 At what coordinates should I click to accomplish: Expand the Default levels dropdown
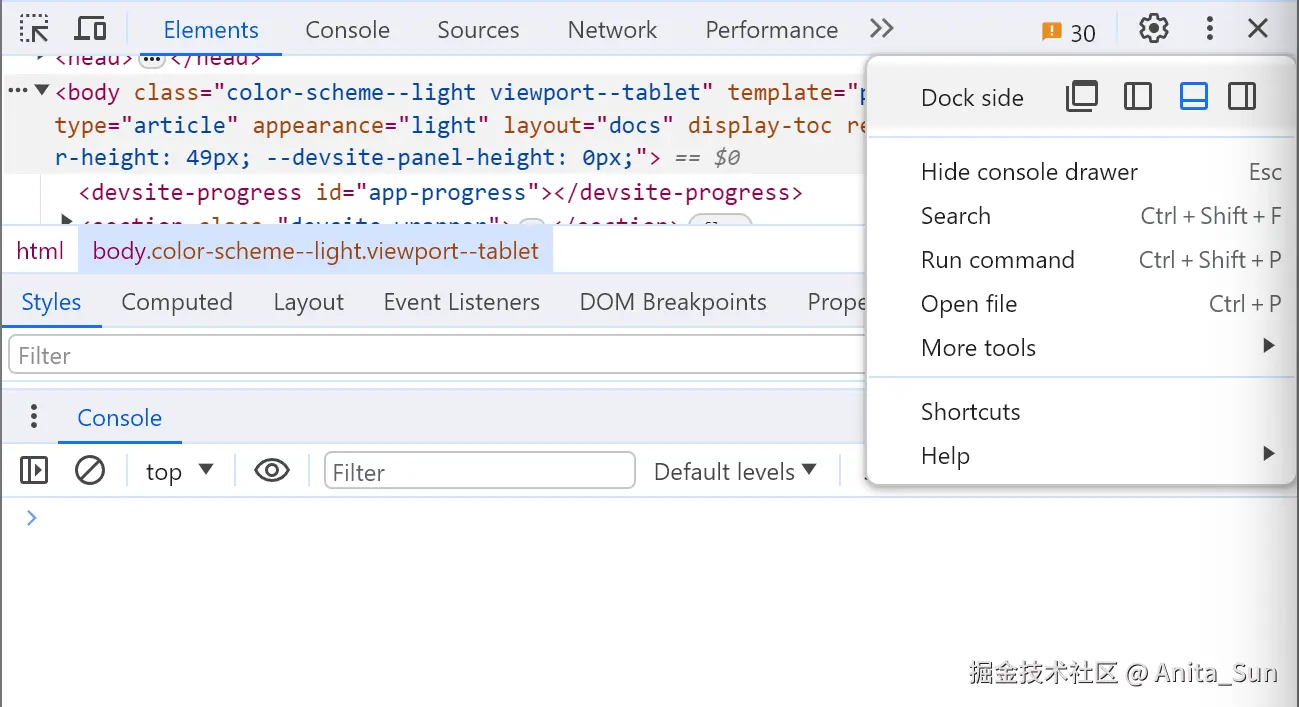[x=735, y=471]
